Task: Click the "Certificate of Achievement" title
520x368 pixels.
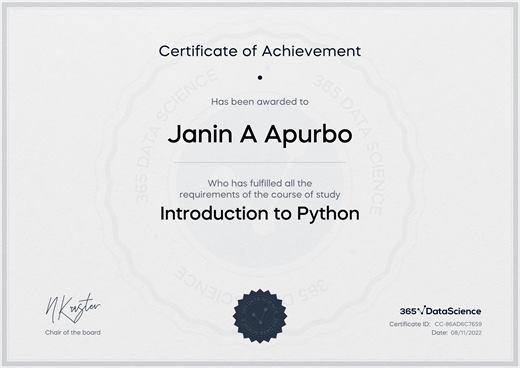Action: point(260,51)
